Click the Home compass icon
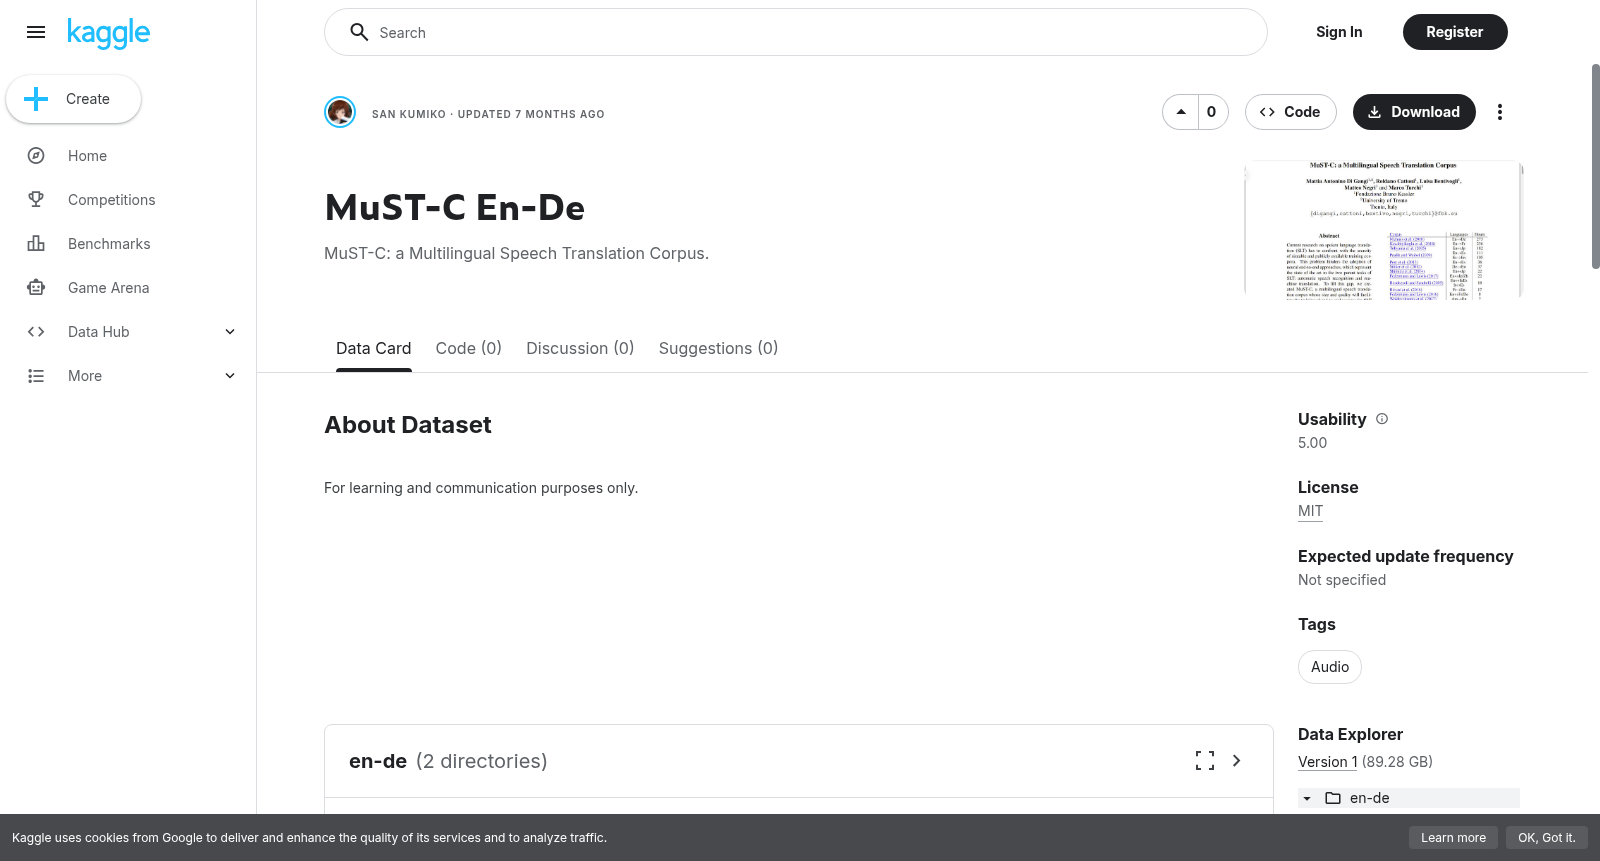Viewport: 1600px width, 861px height. tap(36, 156)
